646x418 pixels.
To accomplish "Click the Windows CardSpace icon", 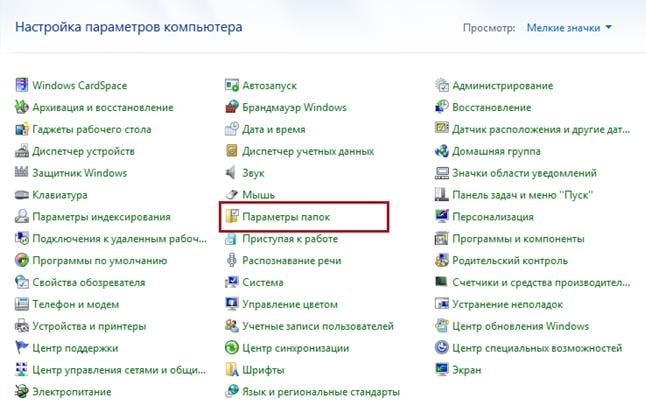I will tap(21, 85).
